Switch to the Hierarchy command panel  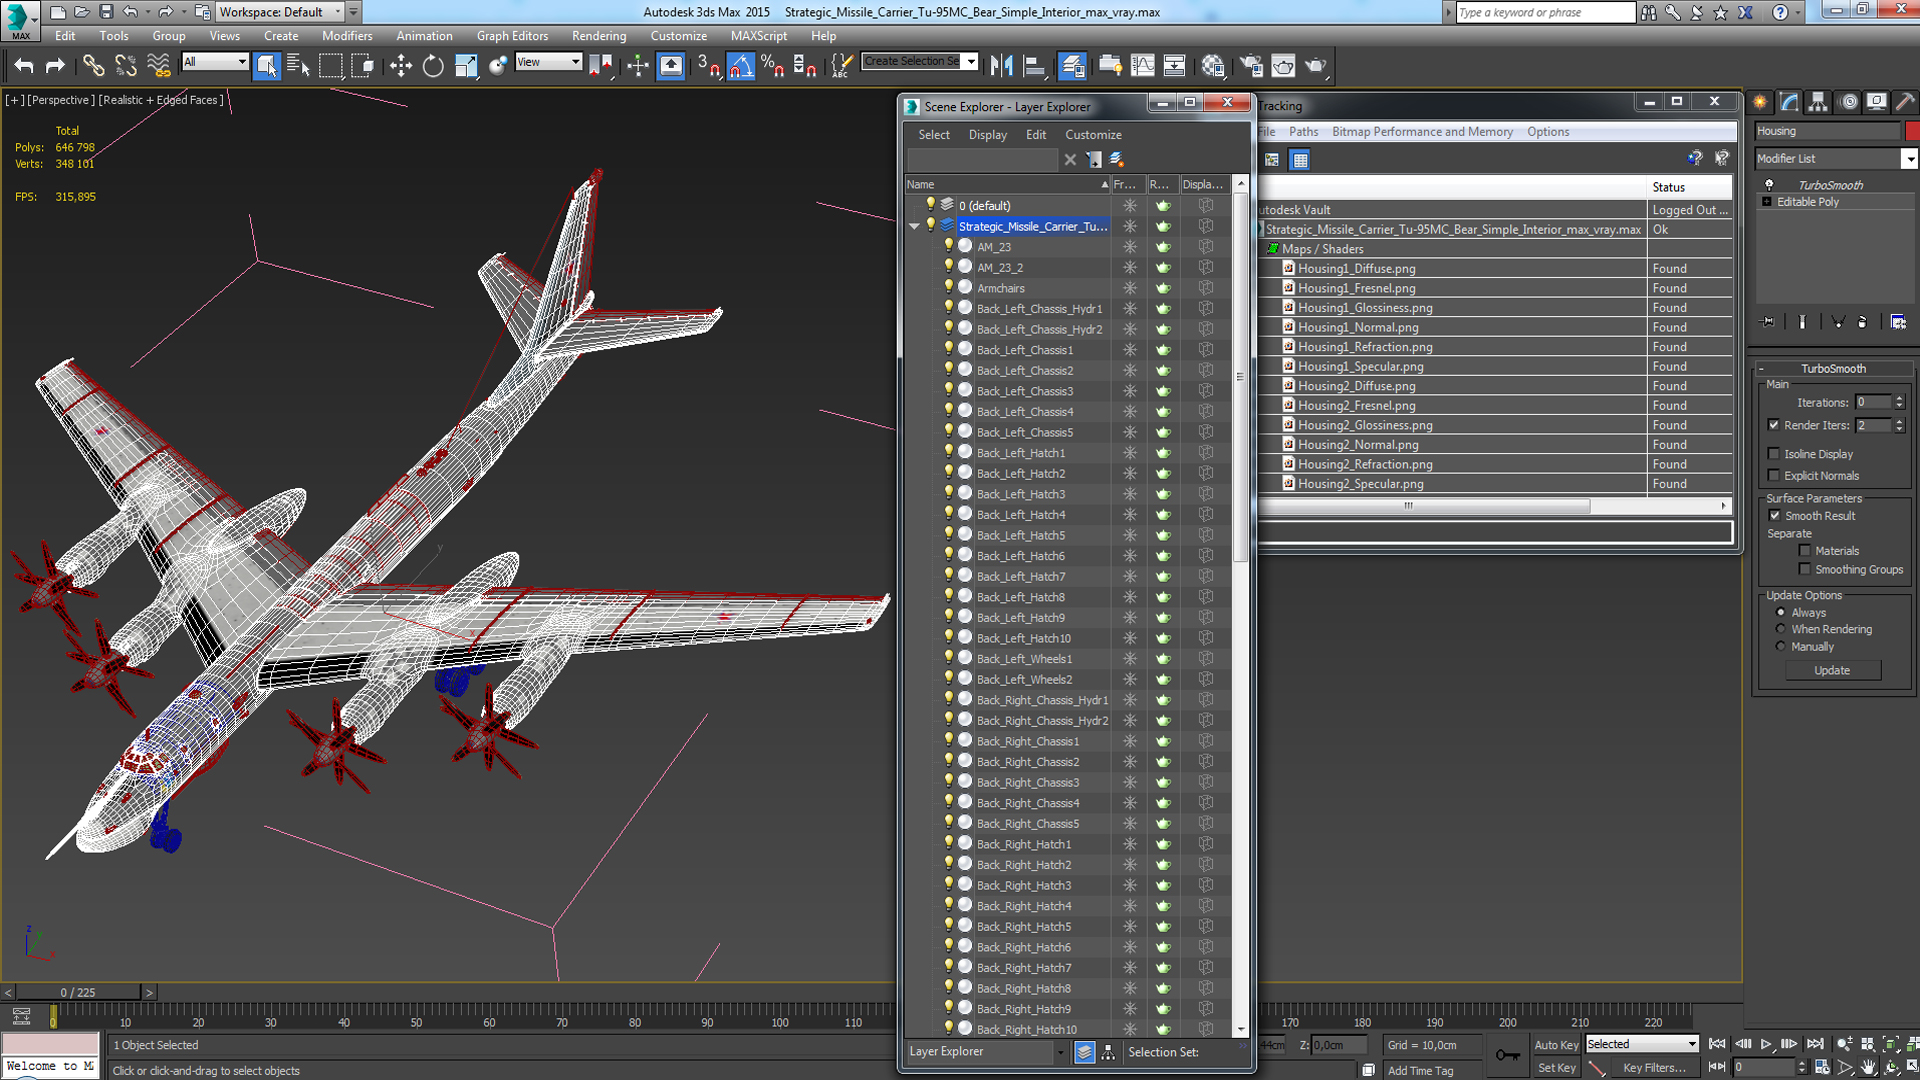pyautogui.click(x=1818, y=102)
